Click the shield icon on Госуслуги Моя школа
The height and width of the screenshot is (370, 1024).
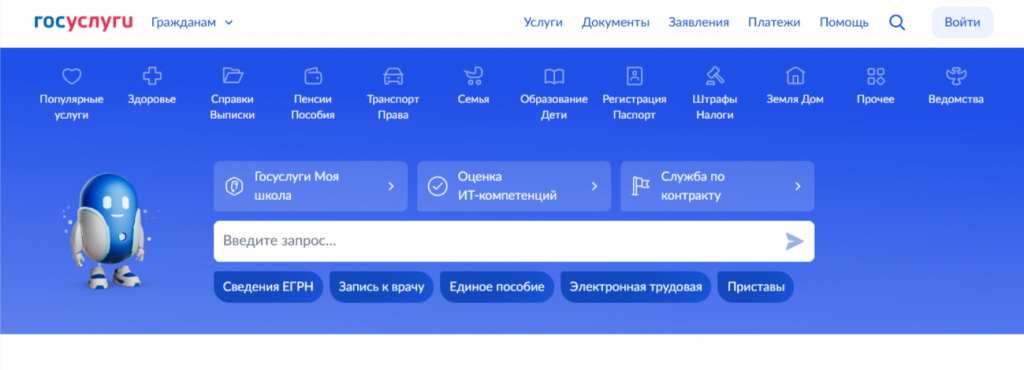234,186
